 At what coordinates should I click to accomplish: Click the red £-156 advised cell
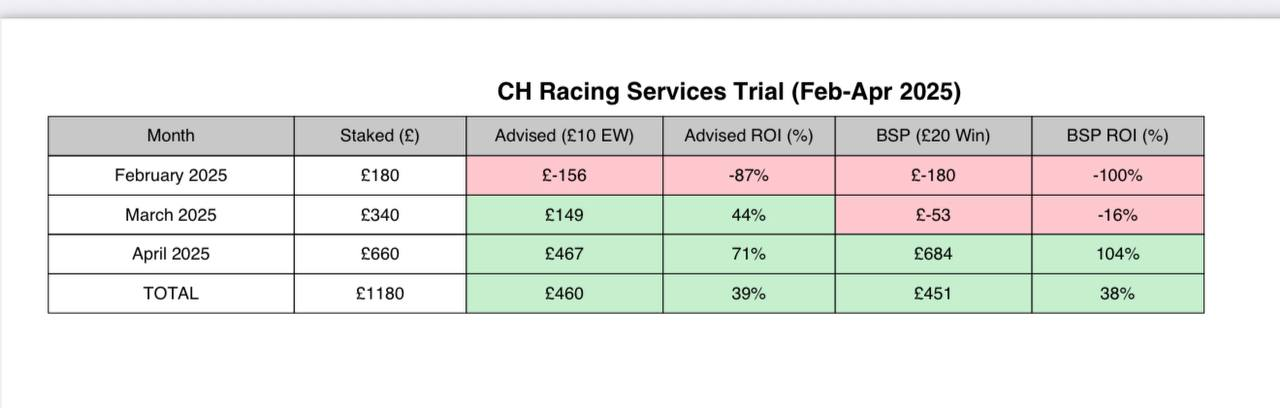coord(565,175)
